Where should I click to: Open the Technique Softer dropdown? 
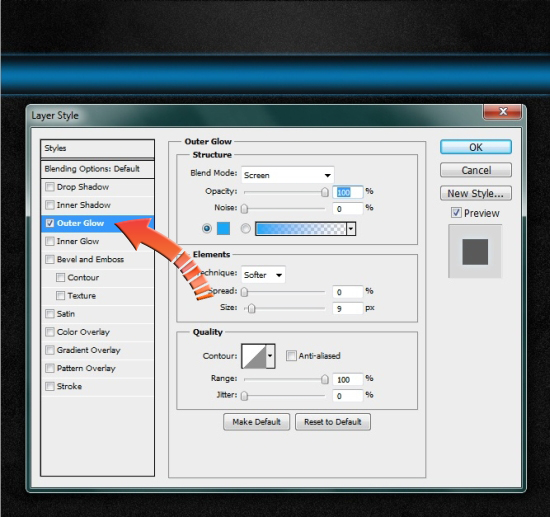pyautogui.click(x=263, y=275)
